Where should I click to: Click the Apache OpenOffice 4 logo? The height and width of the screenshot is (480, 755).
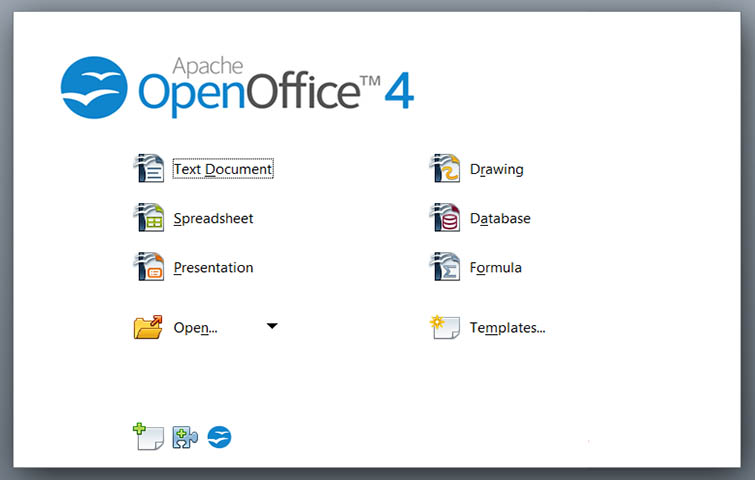tap(237, 87)
